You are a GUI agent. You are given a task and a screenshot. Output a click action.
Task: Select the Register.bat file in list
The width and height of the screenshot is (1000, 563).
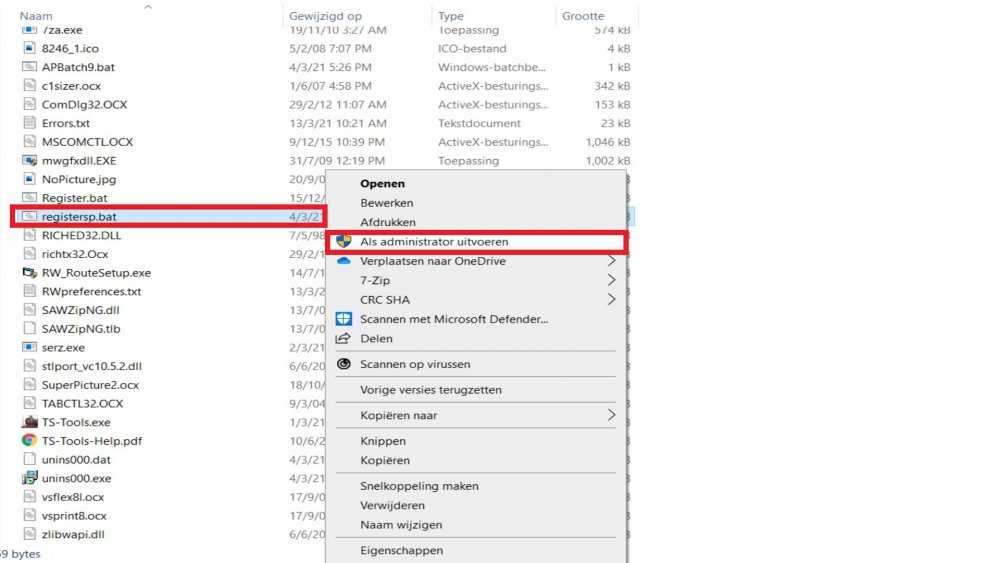pyautogui.click(x=74, y=198)
